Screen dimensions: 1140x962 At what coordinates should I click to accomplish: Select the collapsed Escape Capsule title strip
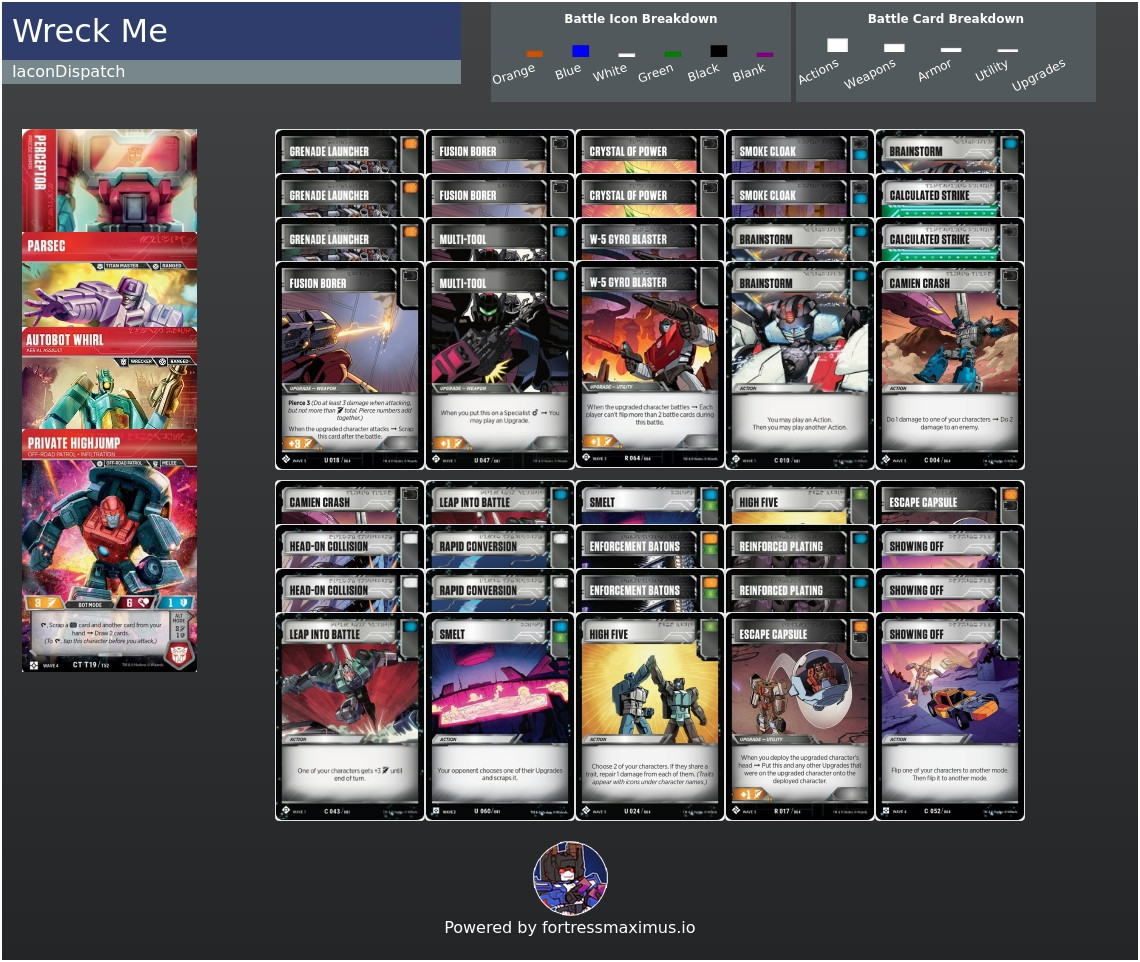tap(950, 503)
